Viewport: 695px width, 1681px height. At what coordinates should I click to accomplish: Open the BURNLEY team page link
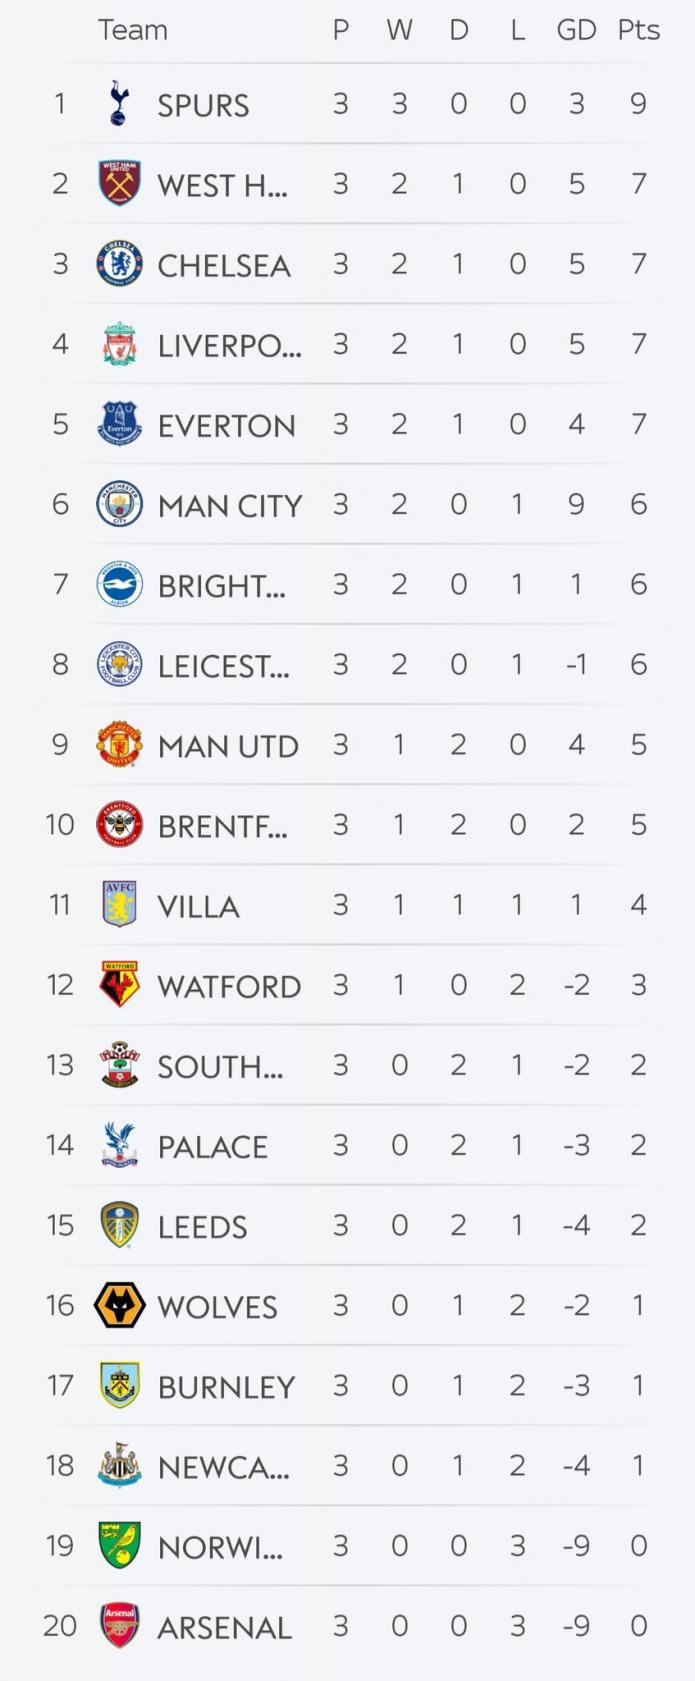coord(226,1387)
